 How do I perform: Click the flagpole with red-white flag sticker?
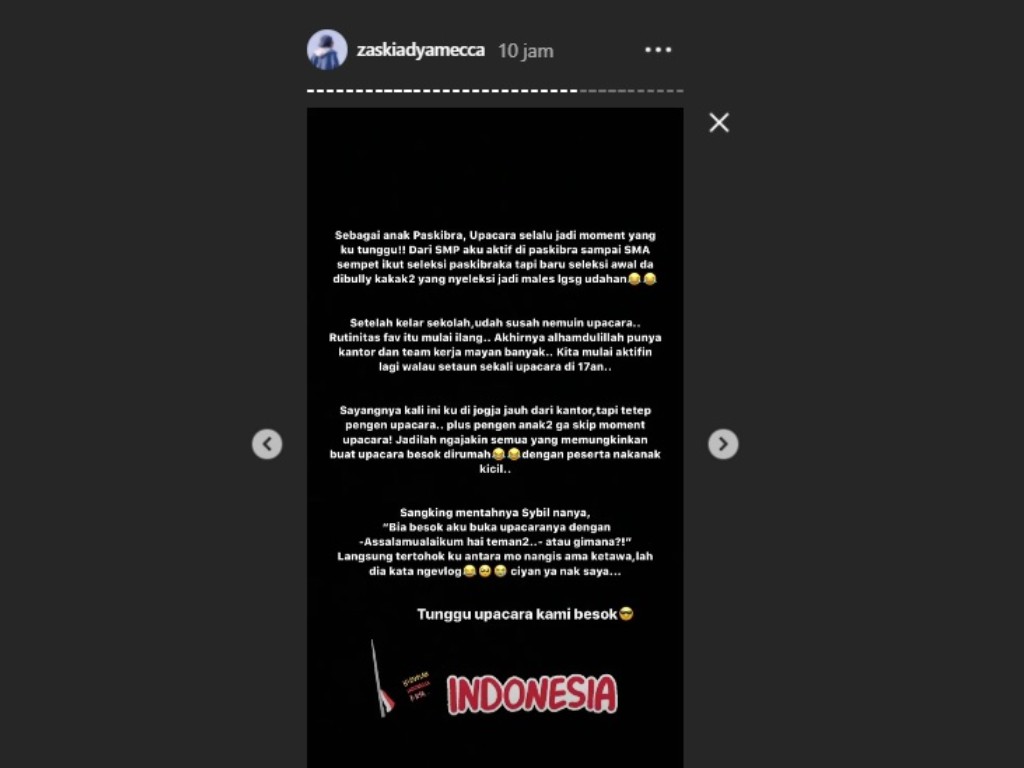(x=382, y=678)
